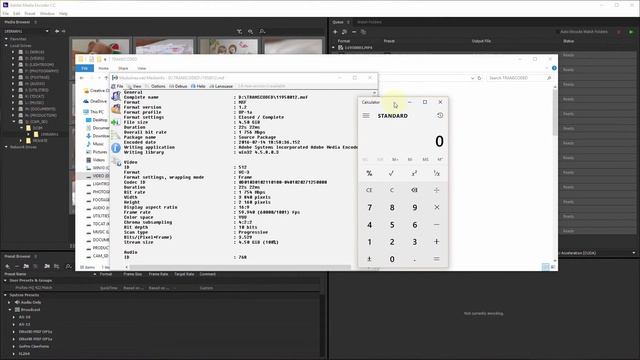Collapse the Broadcast preset group

click(x=9, y=310)
